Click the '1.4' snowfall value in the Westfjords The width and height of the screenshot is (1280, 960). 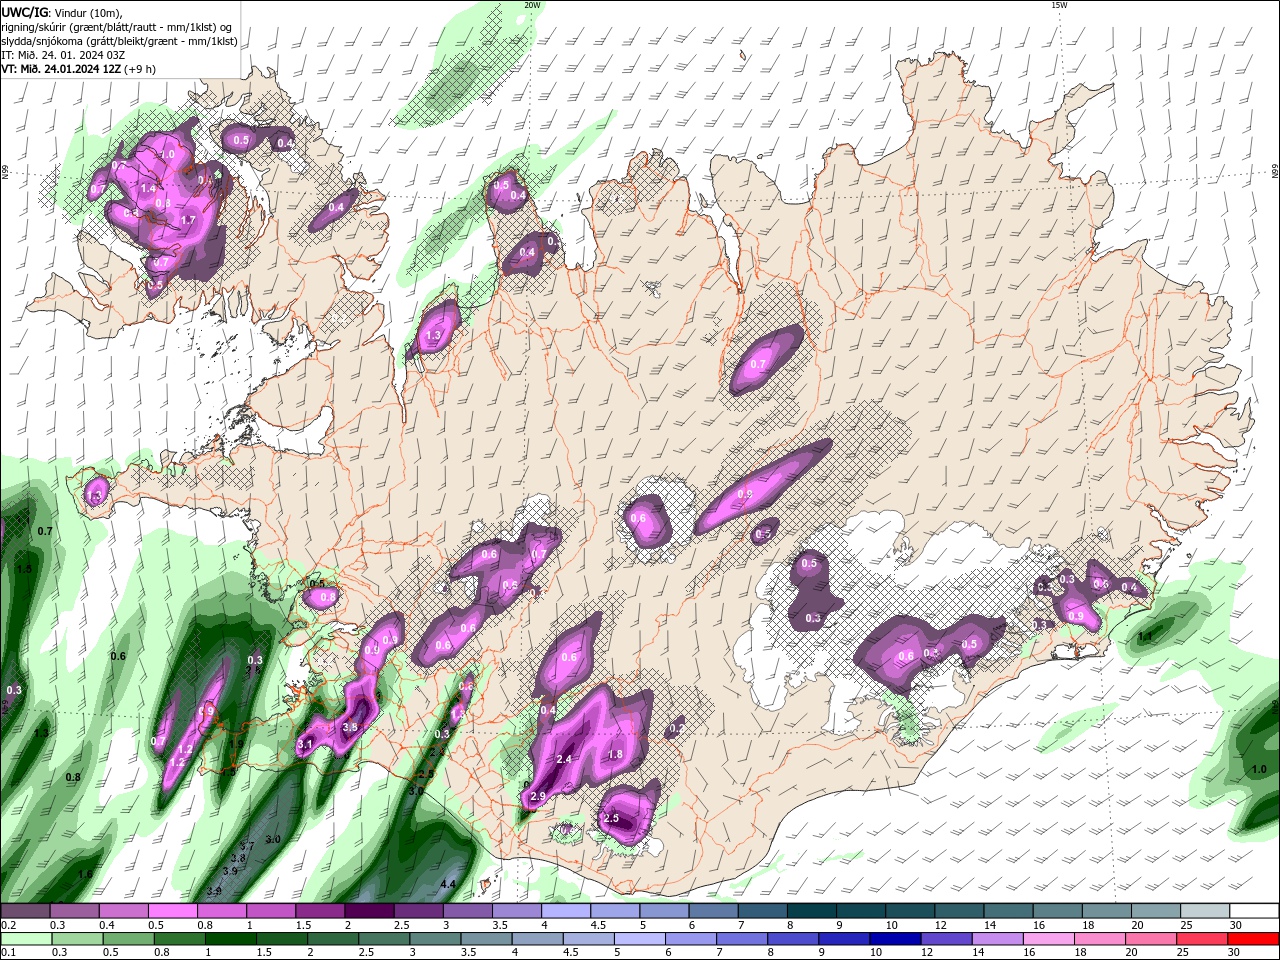click(x=149, y=188)
